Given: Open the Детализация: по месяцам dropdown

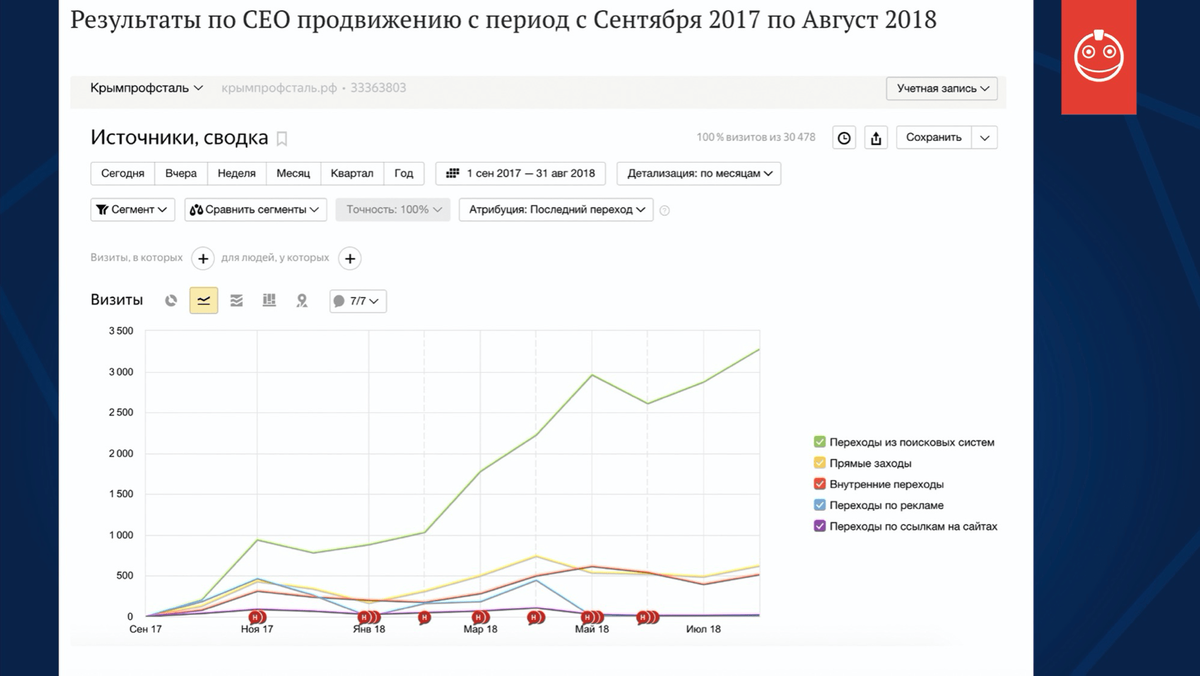Looking at the screenshot, I should click(697, 173).
